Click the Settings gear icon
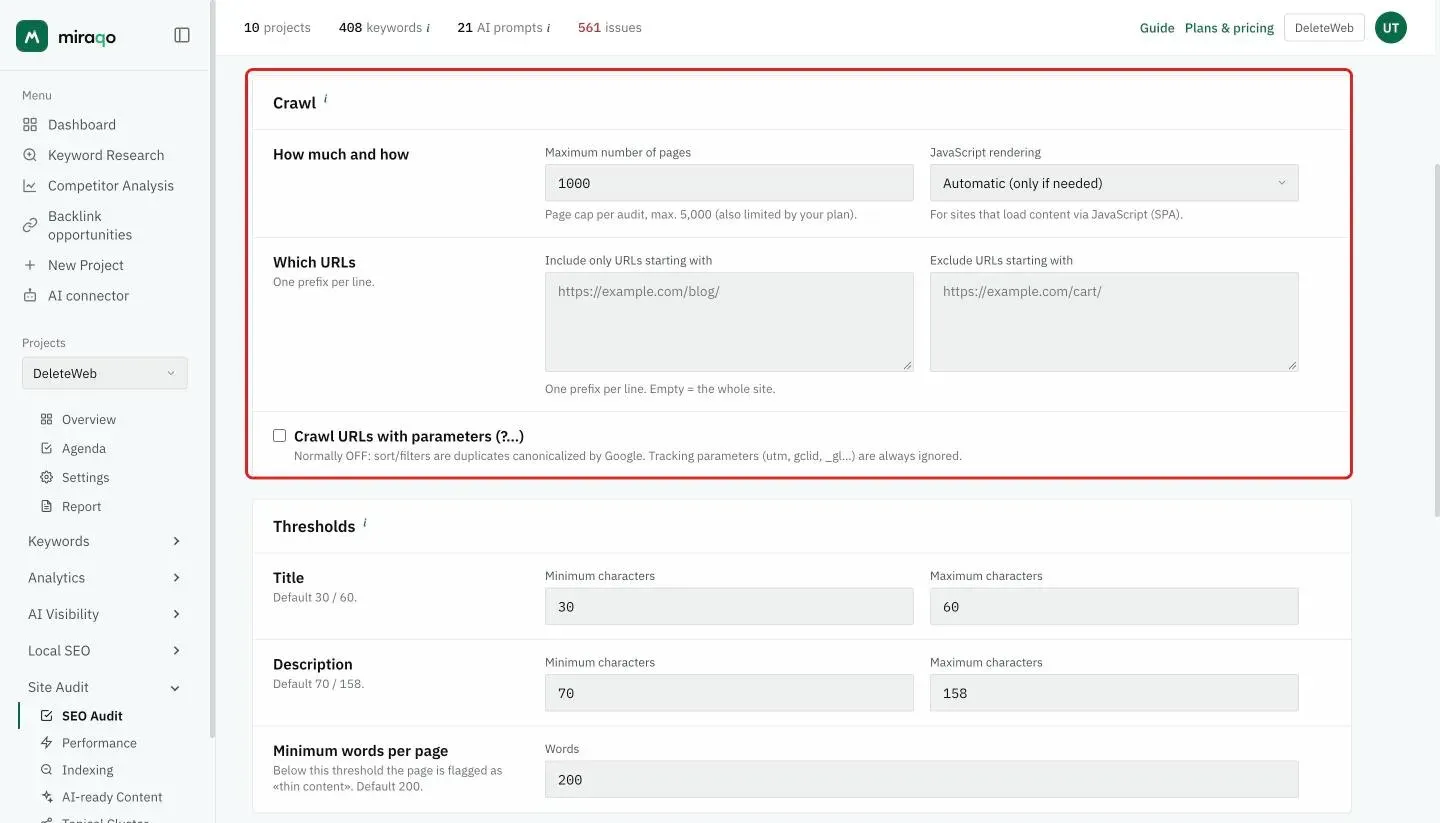The width and height of the screenshot is (1440, 823). (x=46, y=477)
